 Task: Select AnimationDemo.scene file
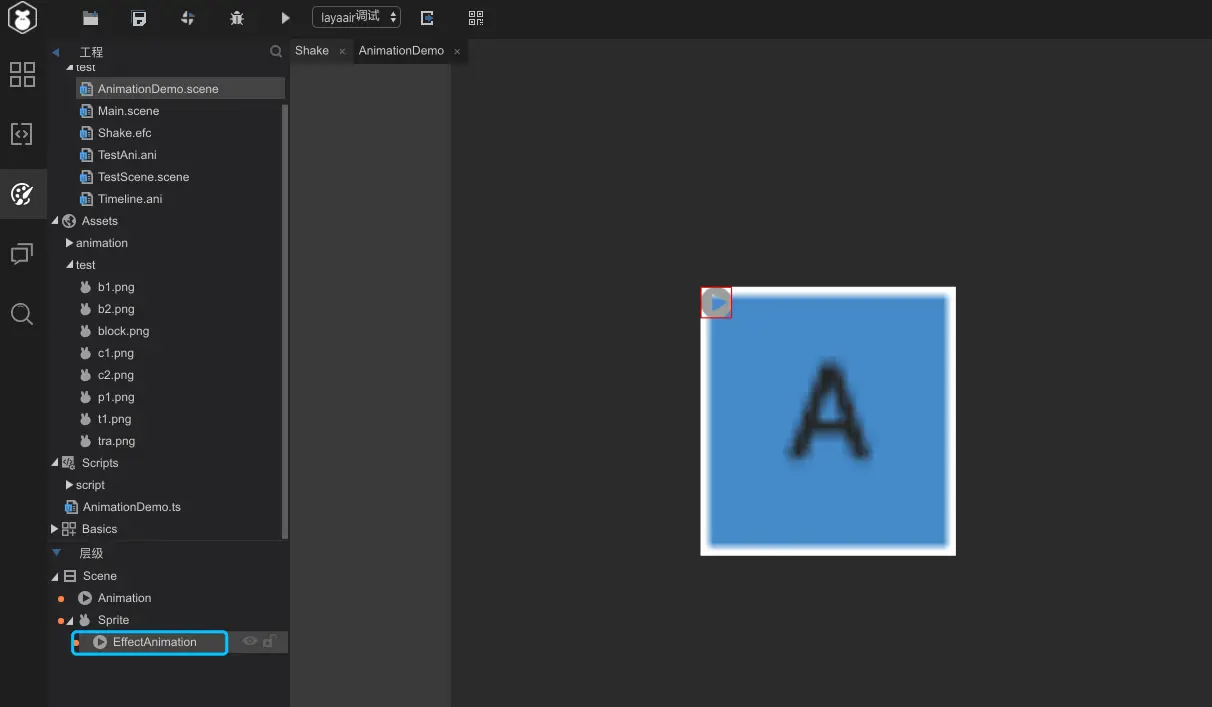181,89
